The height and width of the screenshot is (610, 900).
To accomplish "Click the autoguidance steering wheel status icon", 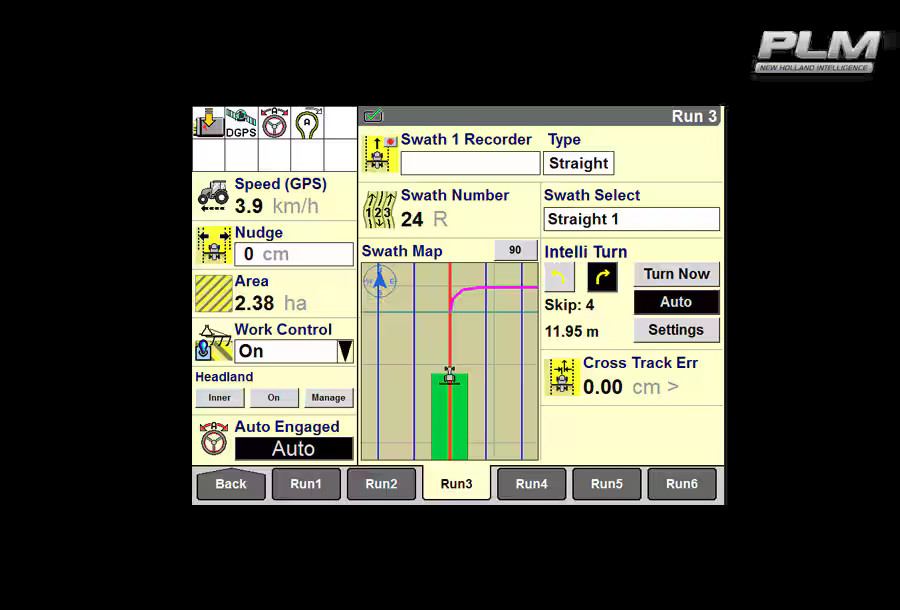I will 274,123.
